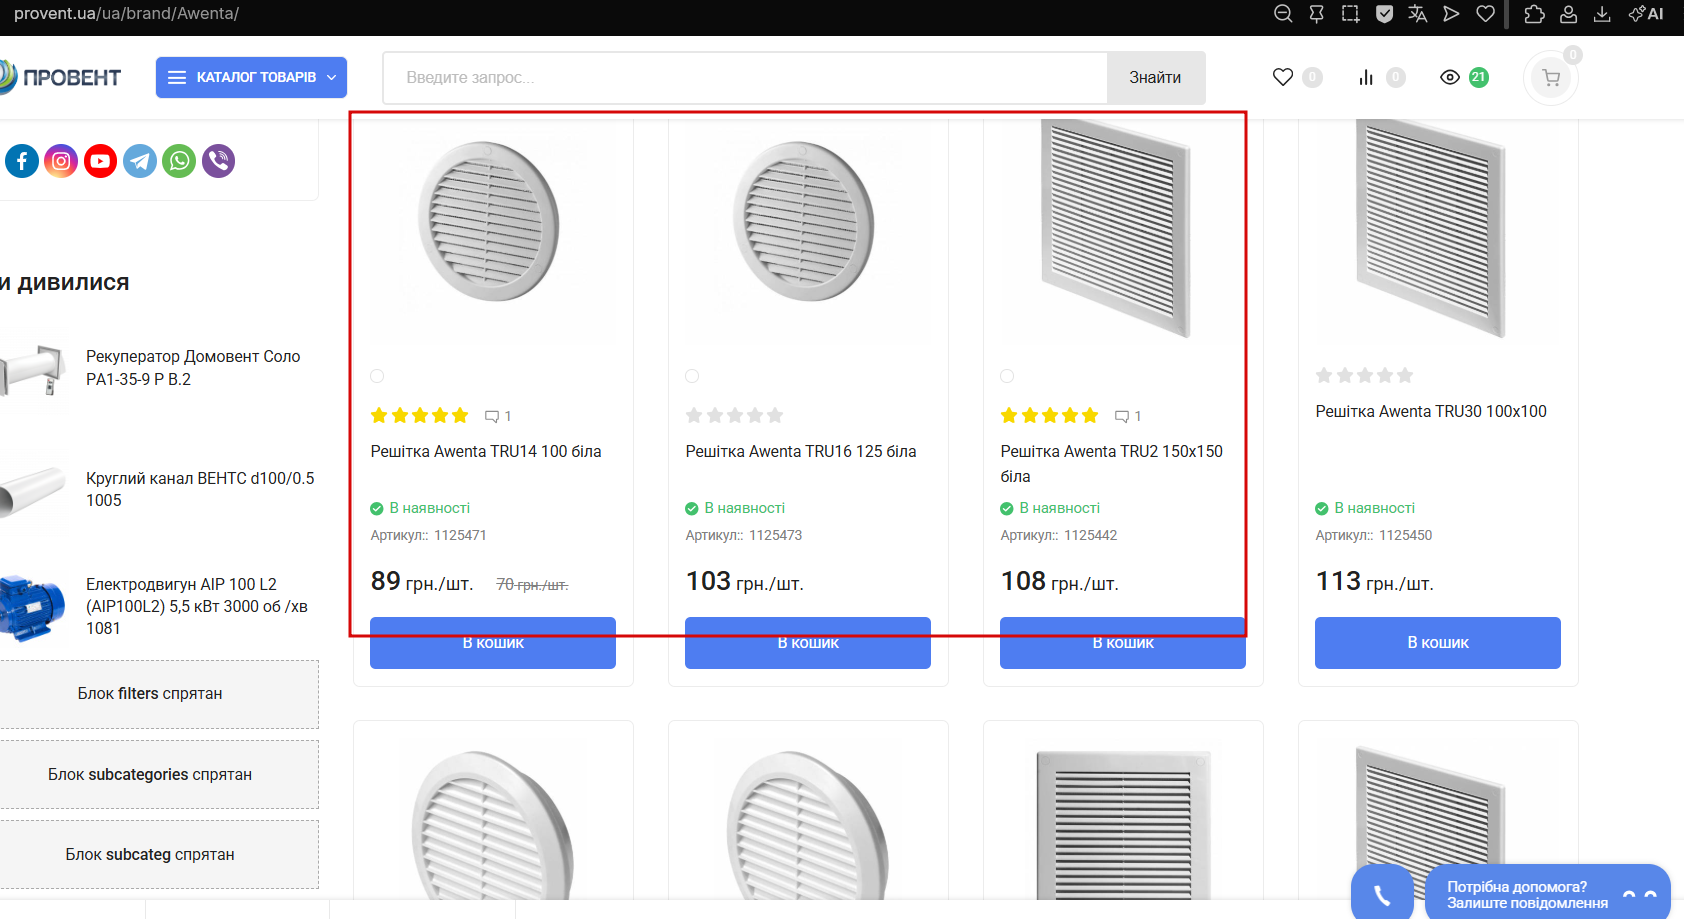Click the YouTube channel icon

coord(100,161)
